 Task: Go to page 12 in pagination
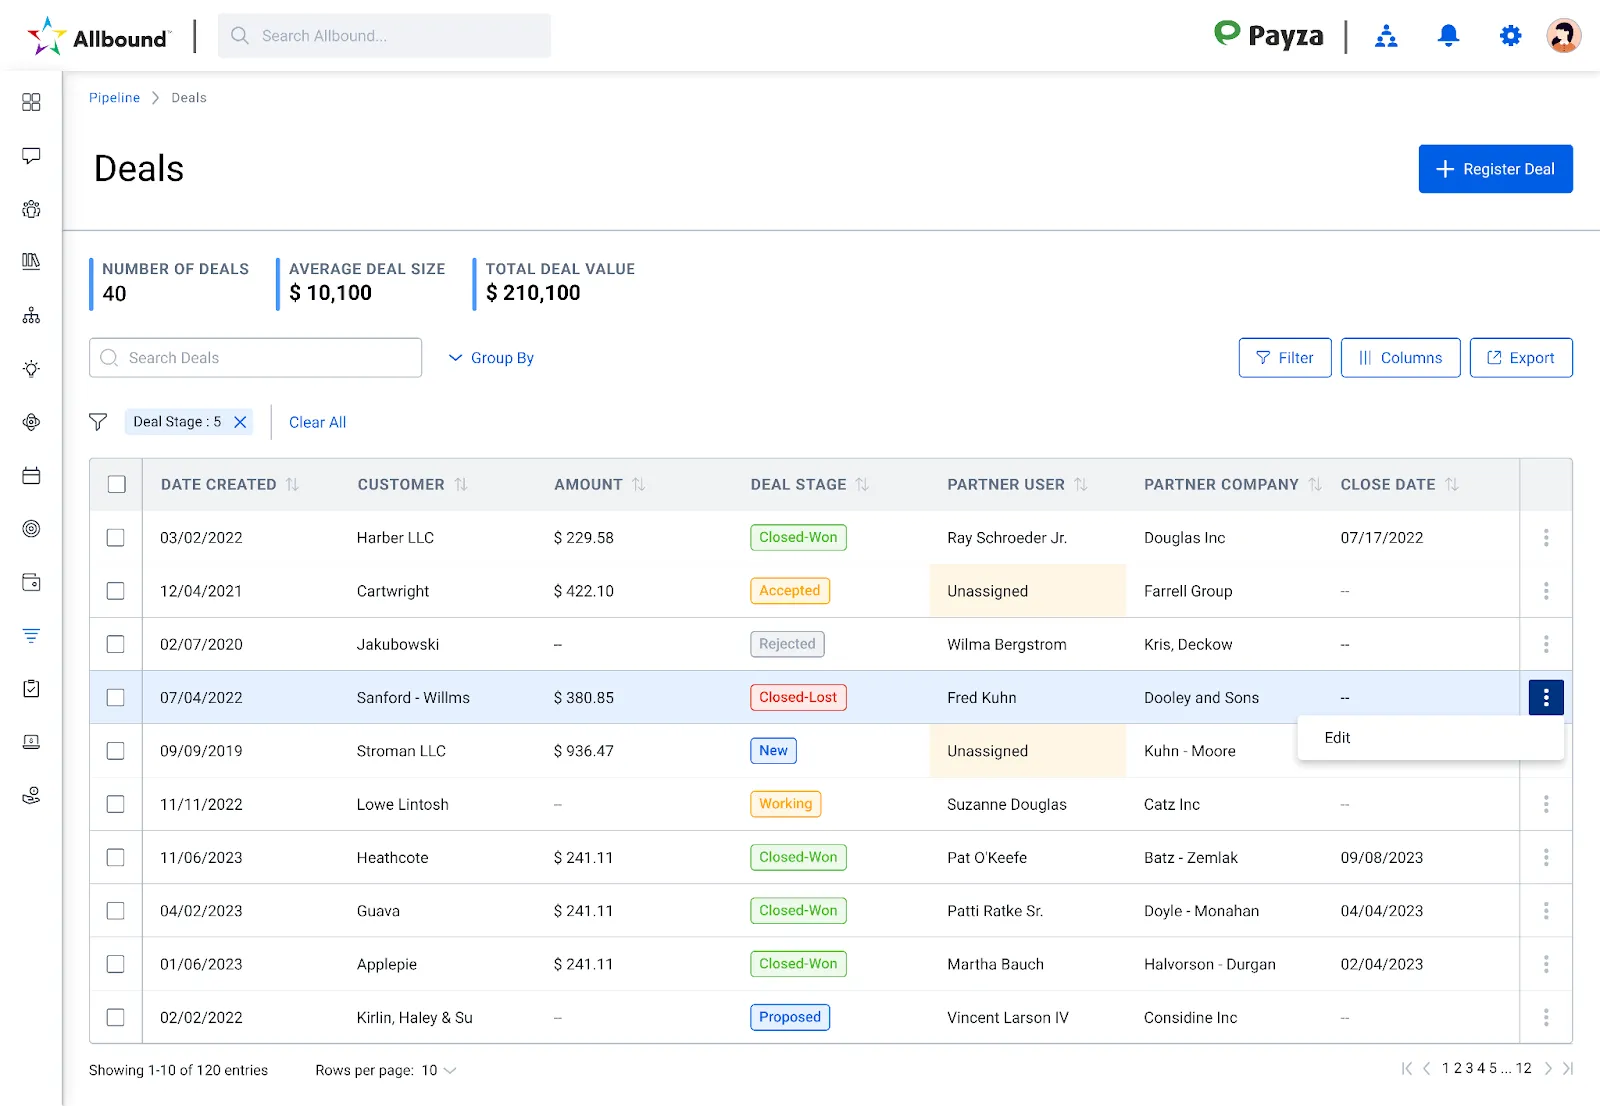pos(1524,1068)
